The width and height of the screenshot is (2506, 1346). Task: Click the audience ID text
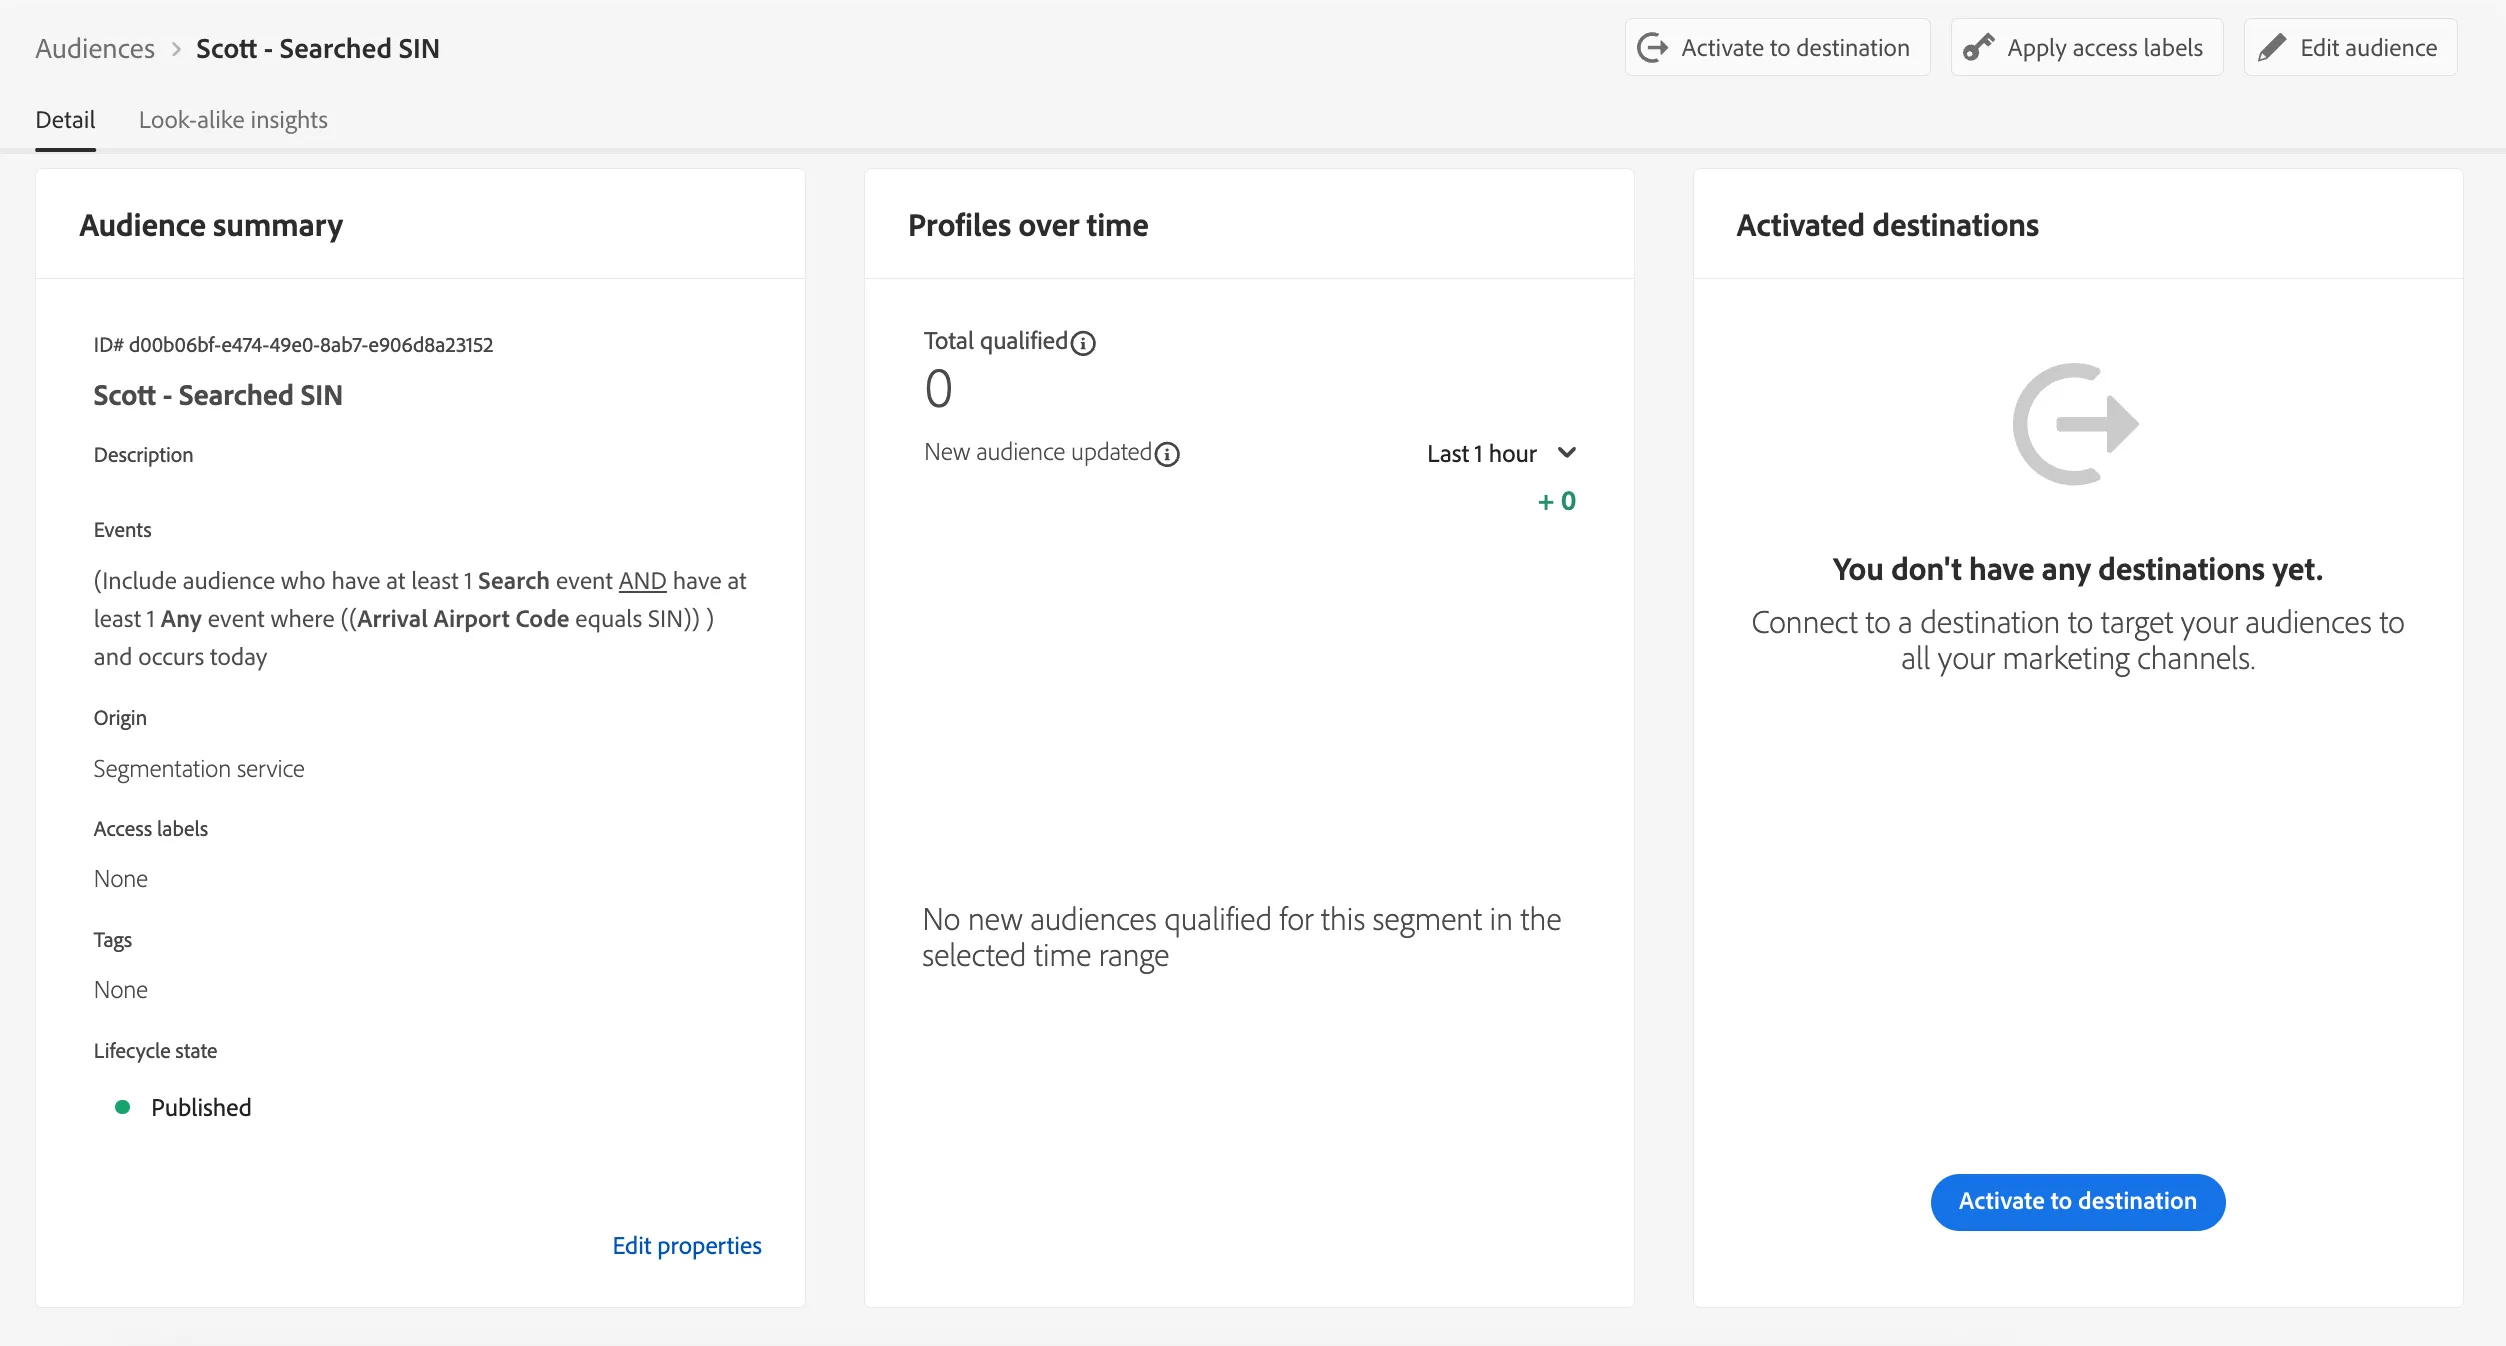pos(293,345)
